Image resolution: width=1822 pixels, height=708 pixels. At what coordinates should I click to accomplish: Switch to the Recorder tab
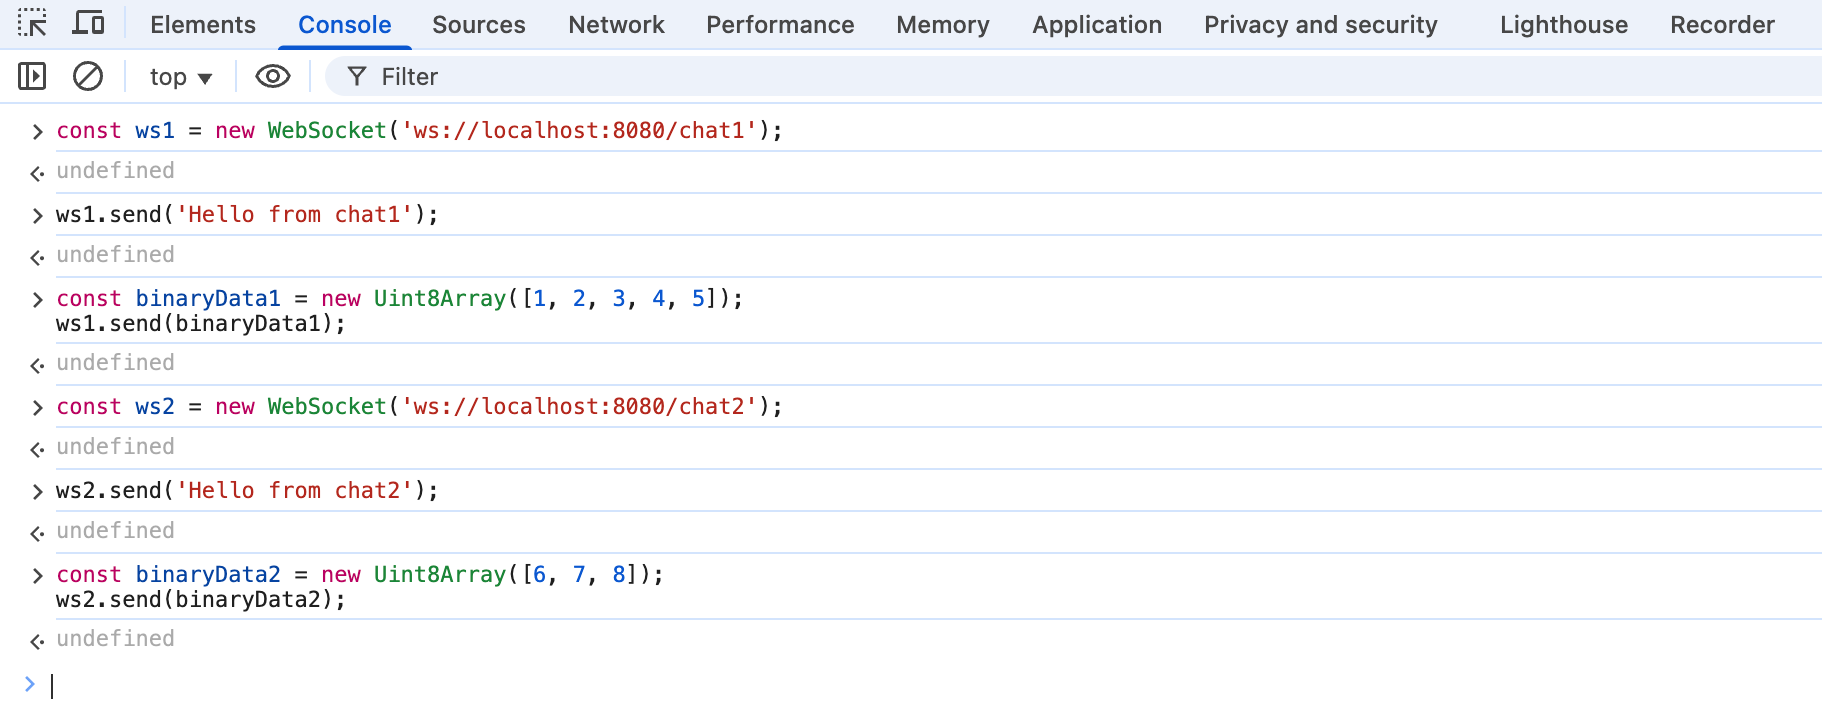click(1722, 25)
